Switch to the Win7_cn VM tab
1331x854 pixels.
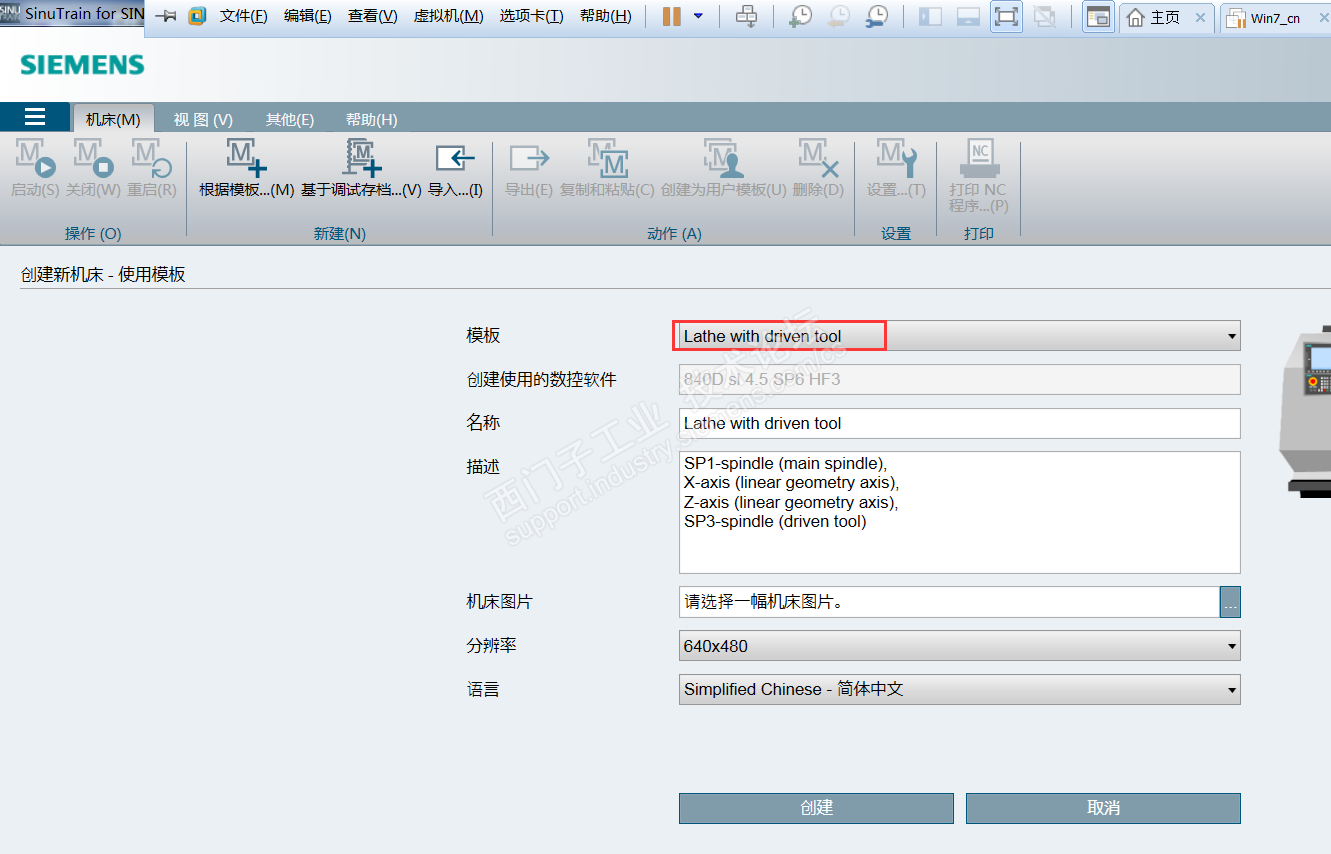pos(1275,19)
